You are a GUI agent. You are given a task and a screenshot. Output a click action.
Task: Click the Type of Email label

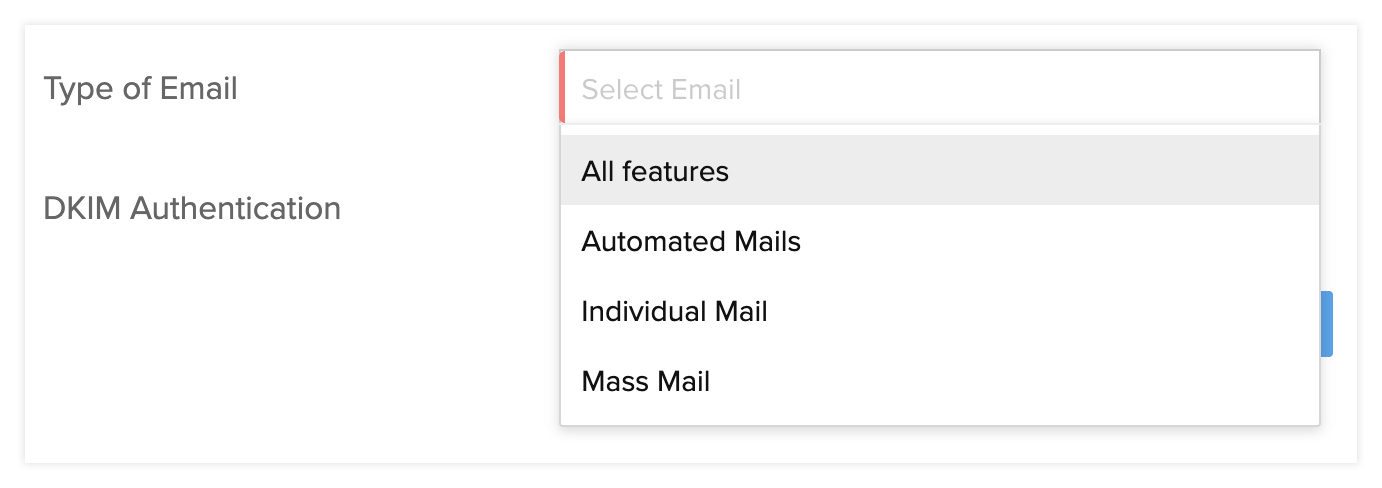click(140, 88)
